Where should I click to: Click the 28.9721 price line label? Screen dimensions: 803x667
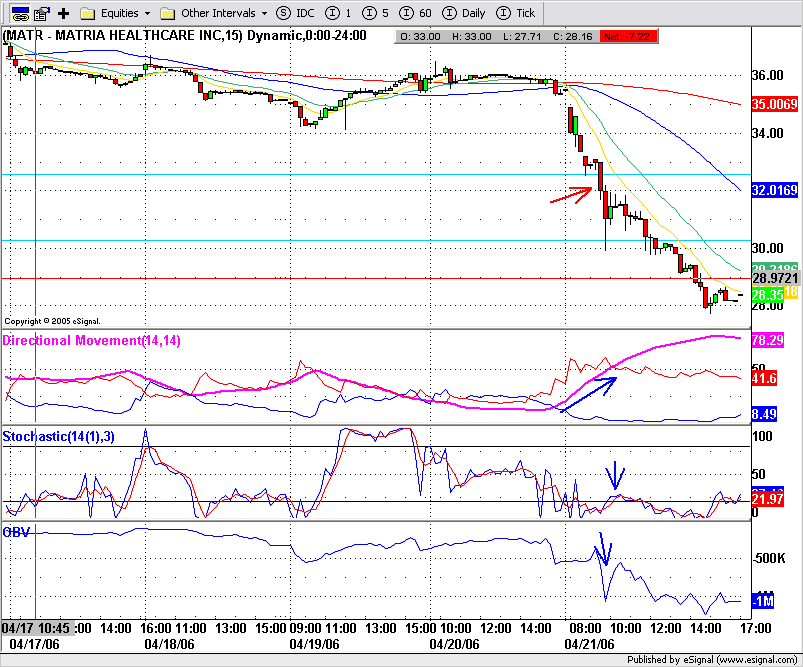tap(775, 278)
